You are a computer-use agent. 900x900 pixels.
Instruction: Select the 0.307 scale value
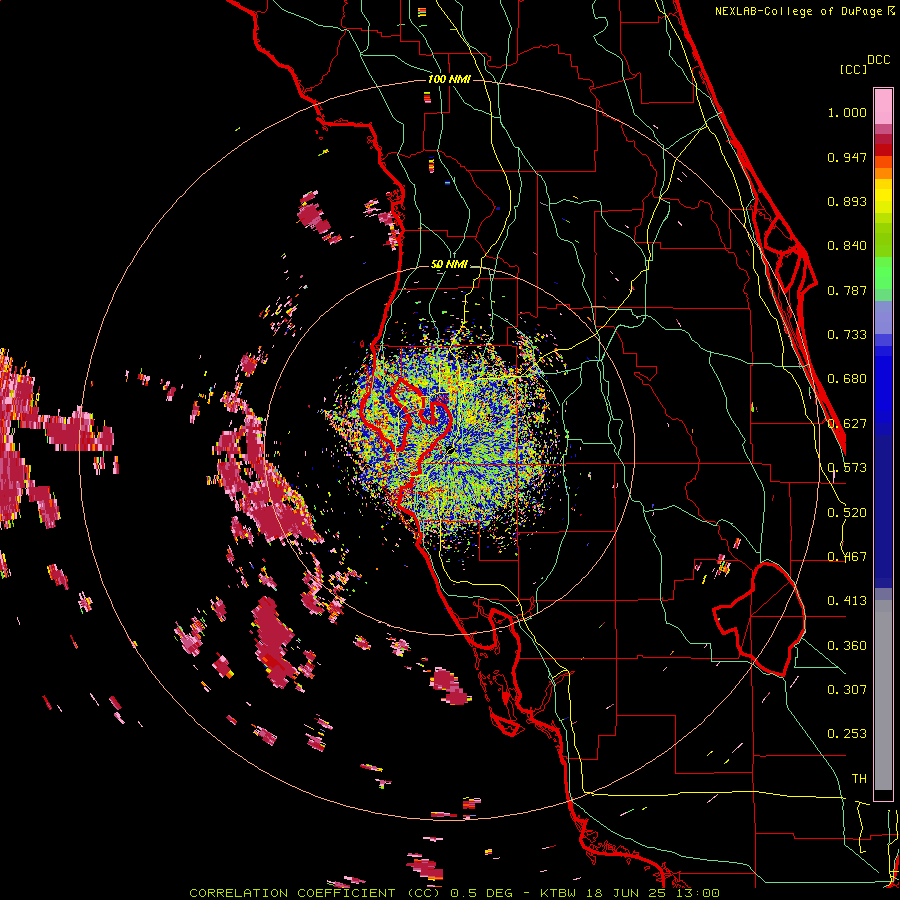pyautogui.click(x=847, y=690)
